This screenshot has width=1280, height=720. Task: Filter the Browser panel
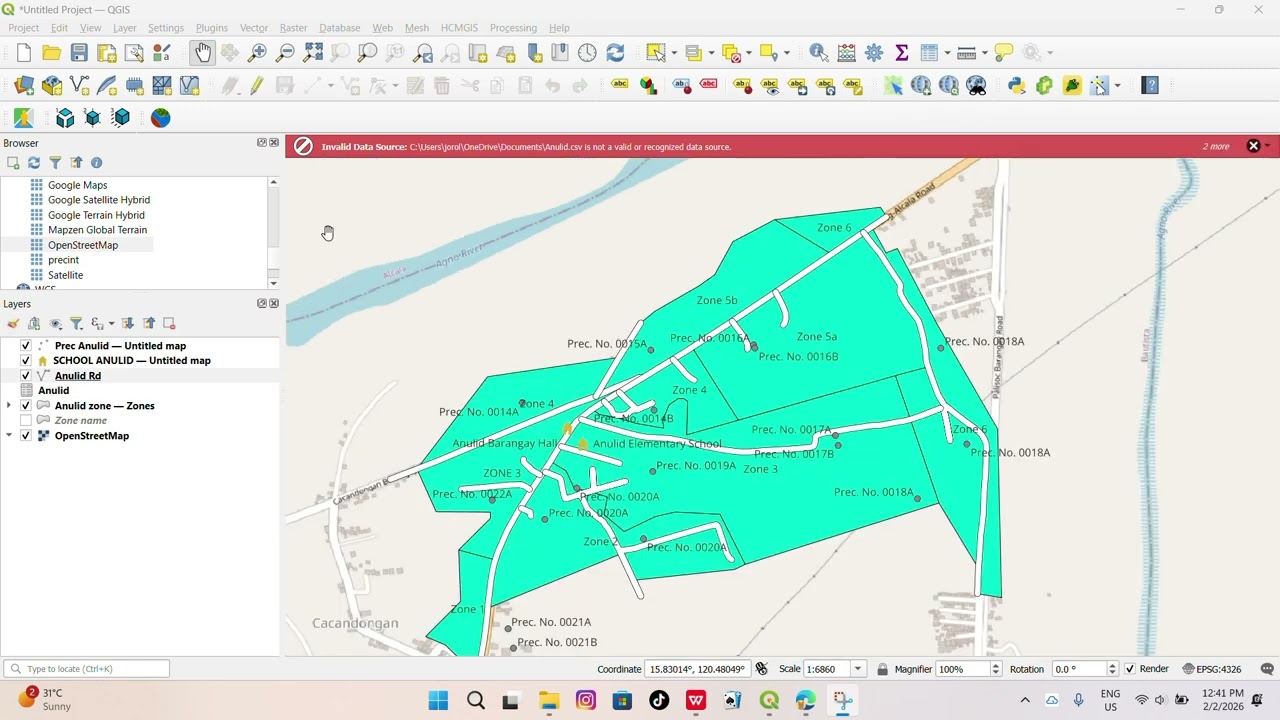tap(55, 163)
